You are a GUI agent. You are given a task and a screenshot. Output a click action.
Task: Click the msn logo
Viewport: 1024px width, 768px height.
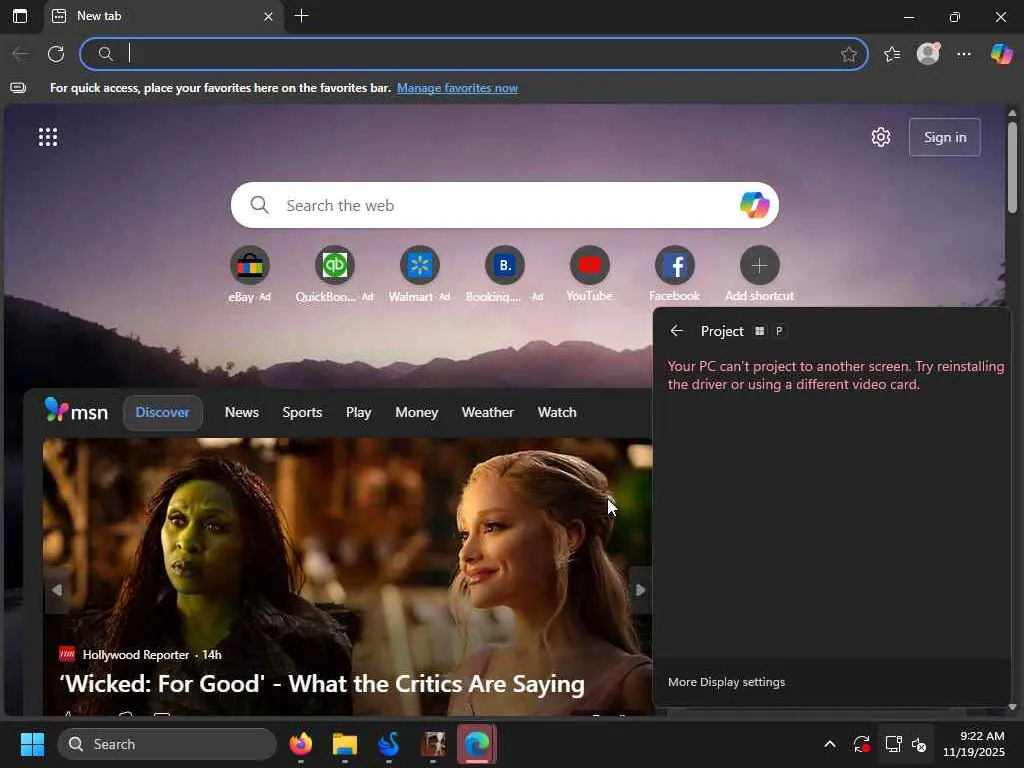(76, 411)
